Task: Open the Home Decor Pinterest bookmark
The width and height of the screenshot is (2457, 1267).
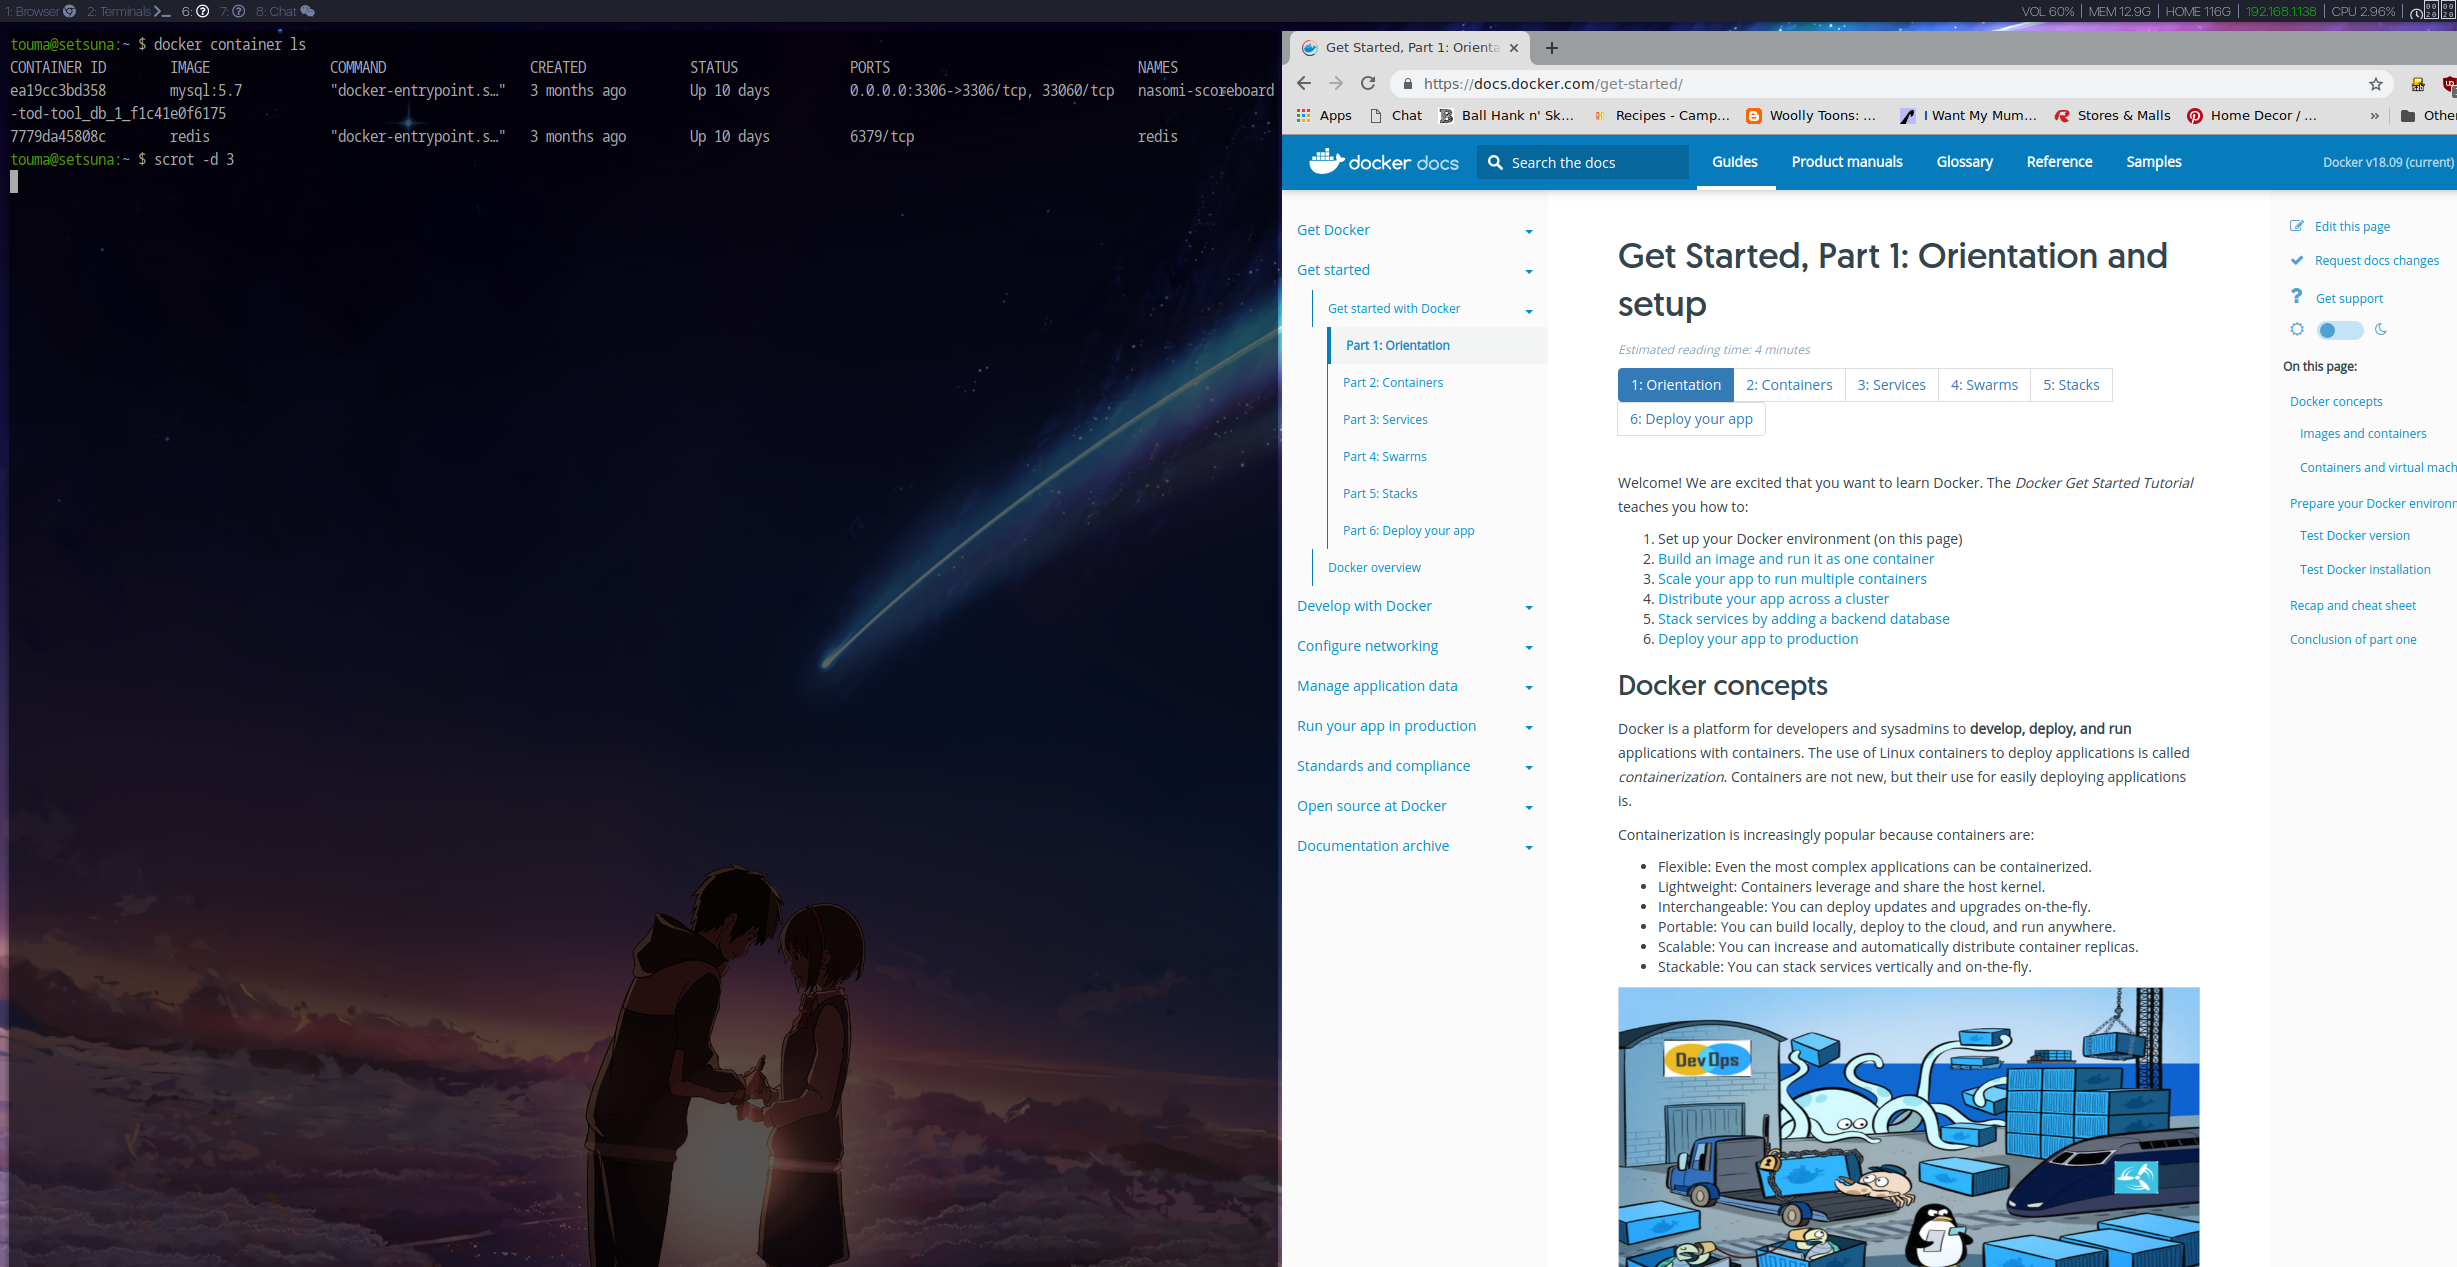Action: coord(2252,116)
